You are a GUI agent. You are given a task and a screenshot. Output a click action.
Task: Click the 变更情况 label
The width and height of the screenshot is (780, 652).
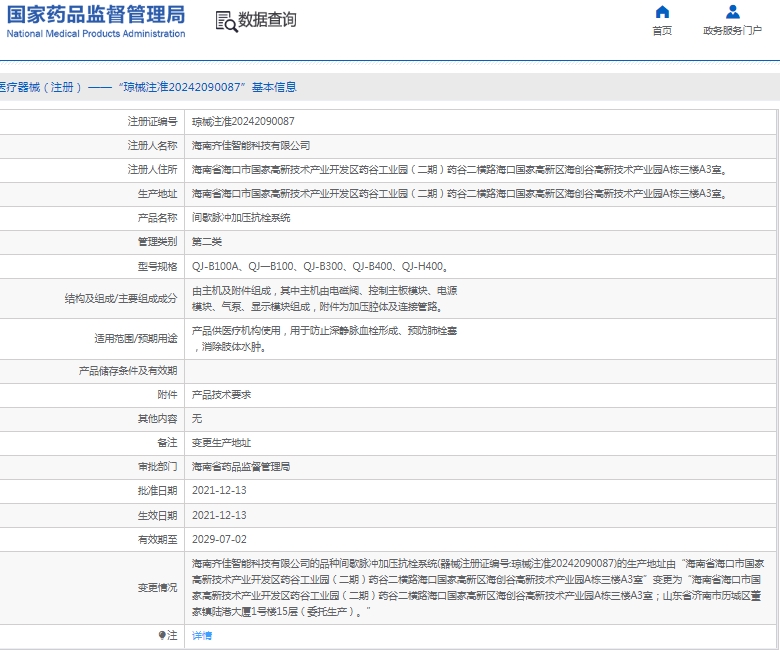[157, 588]
